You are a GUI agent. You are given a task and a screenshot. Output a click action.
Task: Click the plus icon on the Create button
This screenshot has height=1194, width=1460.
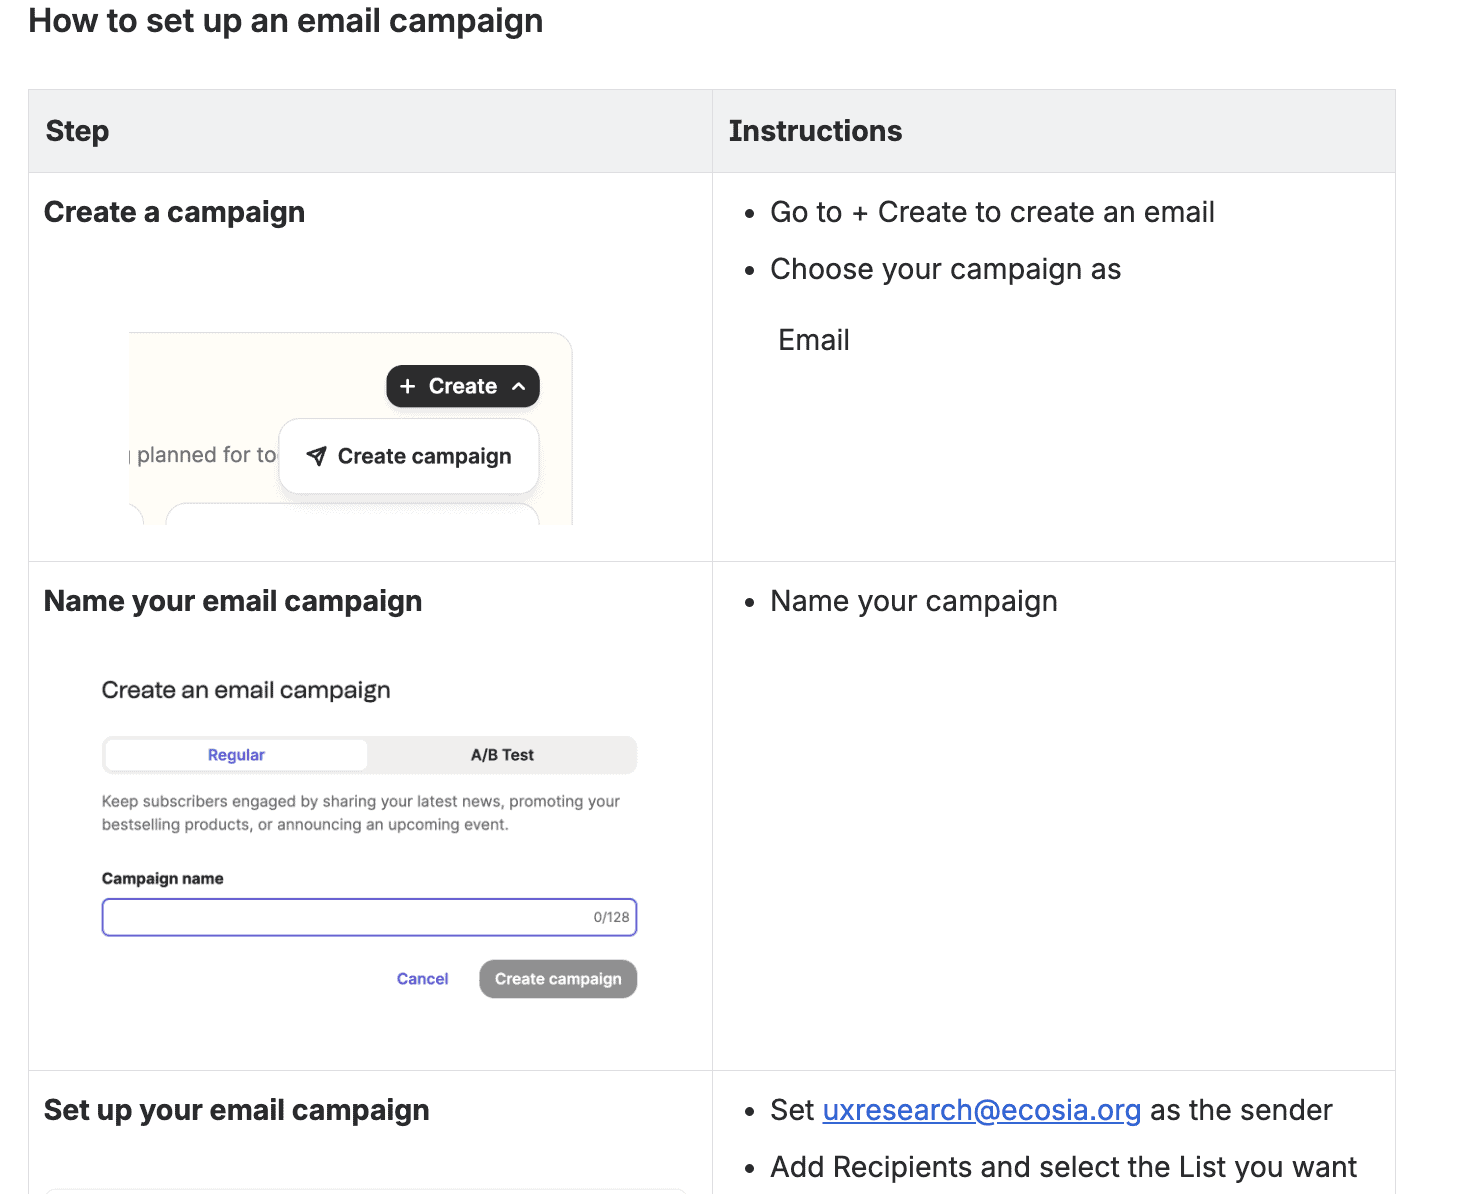(x=407, y=387)
